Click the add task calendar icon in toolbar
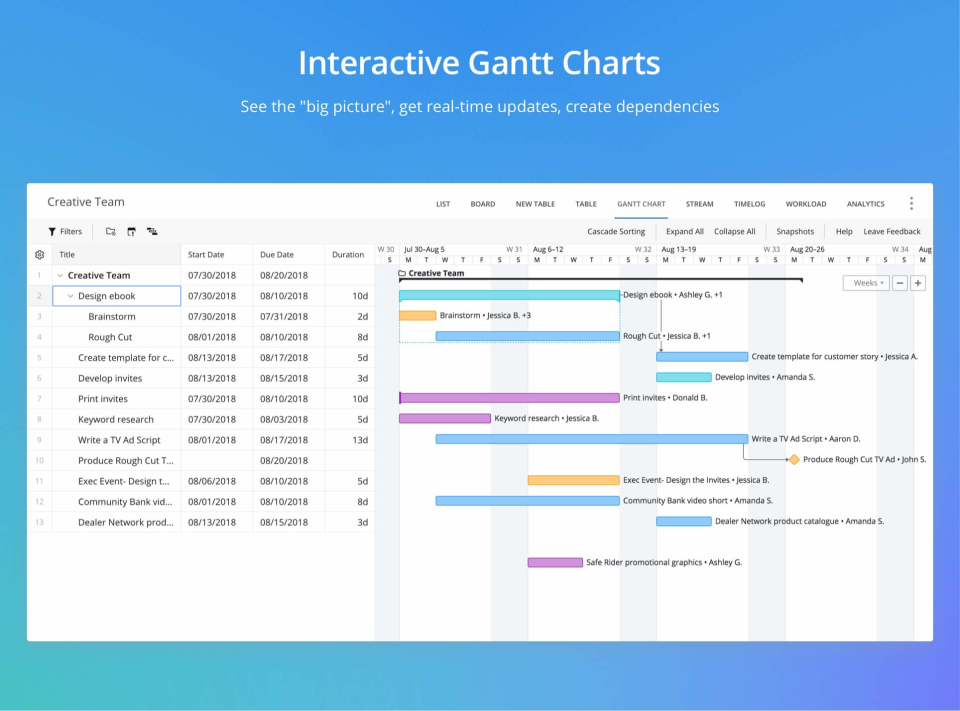960x711 pixels. pyautogui.click(x=131, y=231)
